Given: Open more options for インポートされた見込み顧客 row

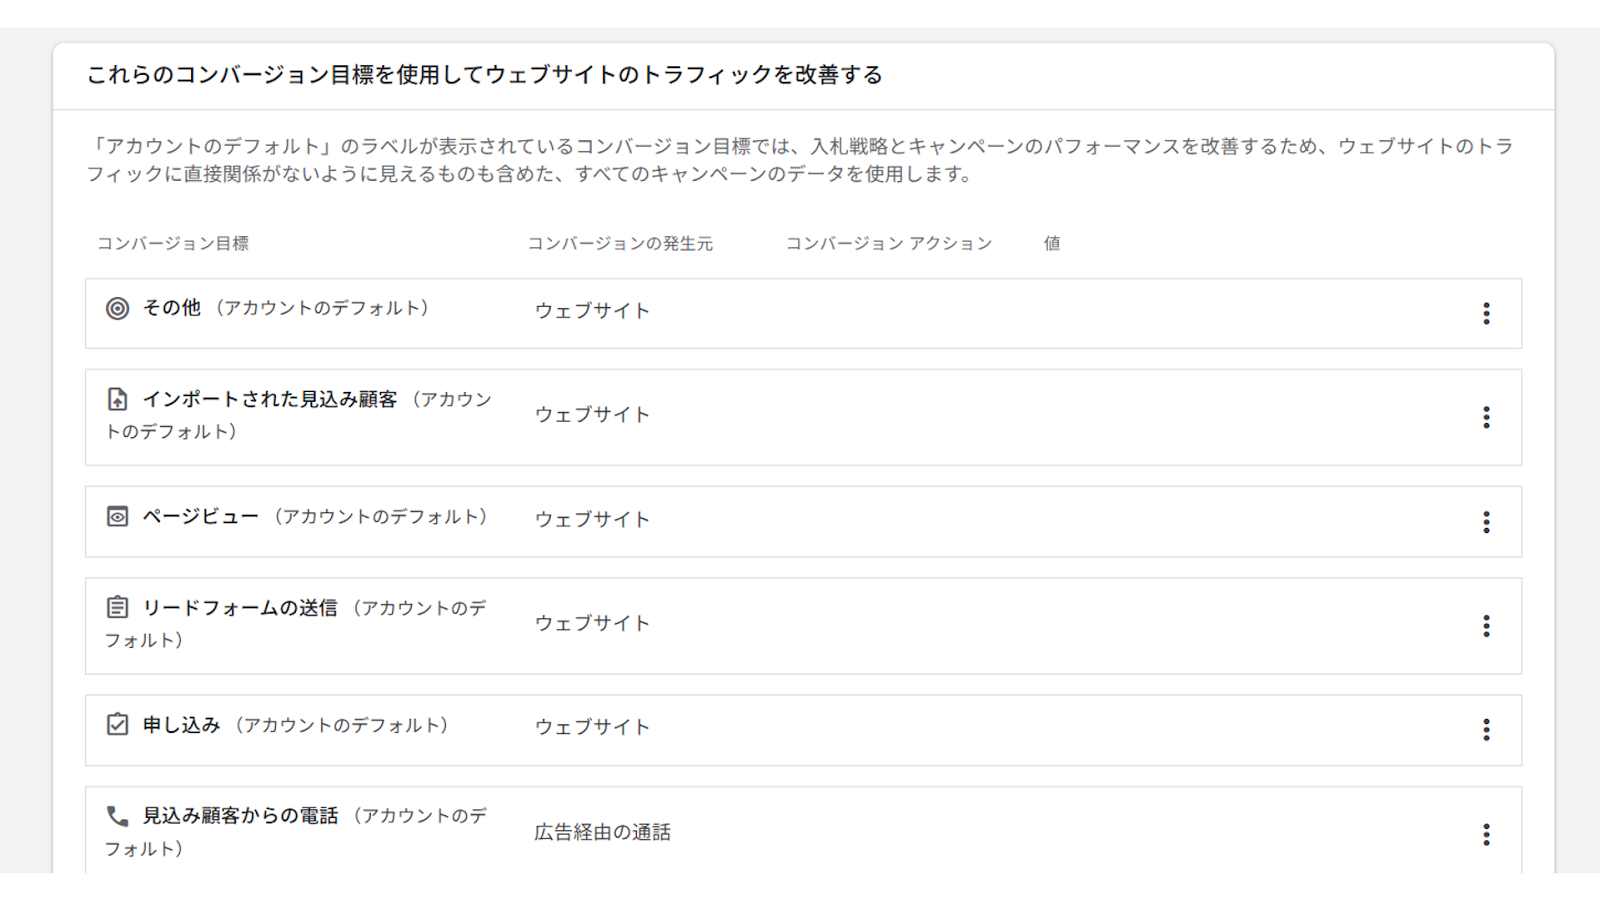Looking at the screenshot, I should (x=1486, y=418).
